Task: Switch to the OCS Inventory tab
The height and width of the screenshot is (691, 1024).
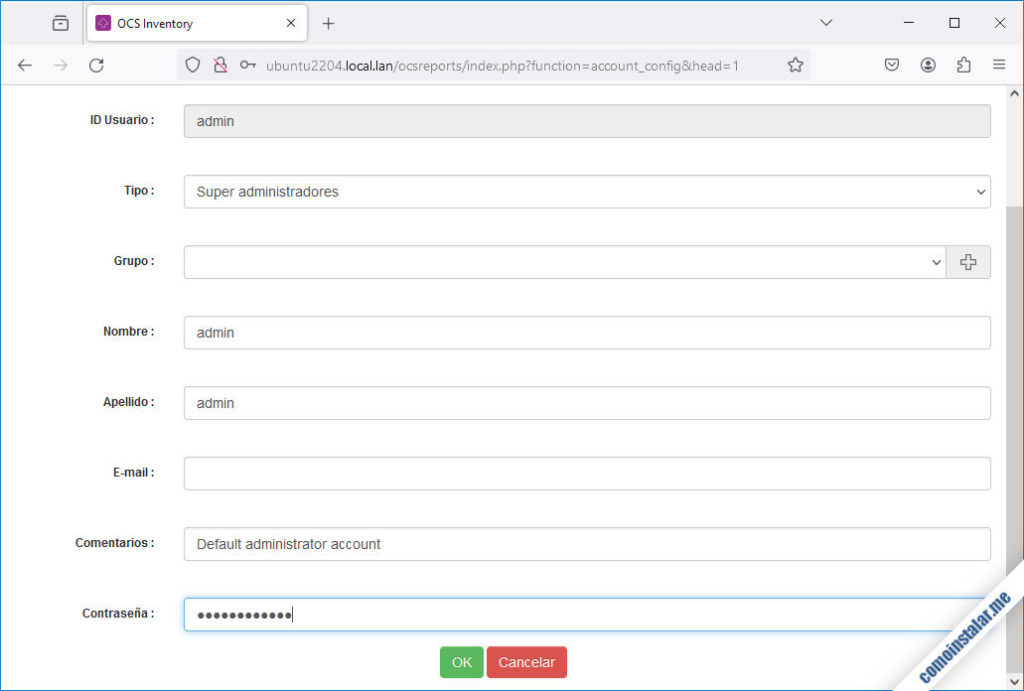Action: coord(197,24)
